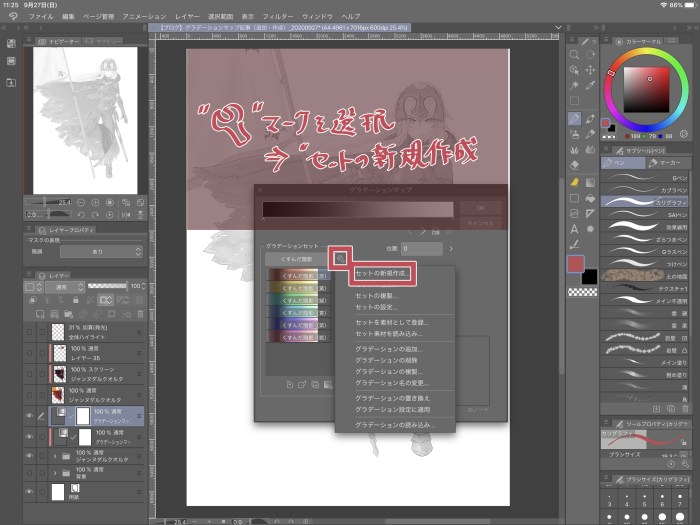Select the Blend tool
The width and height of the screenshot is (700, 525).
tap(590, 150)
